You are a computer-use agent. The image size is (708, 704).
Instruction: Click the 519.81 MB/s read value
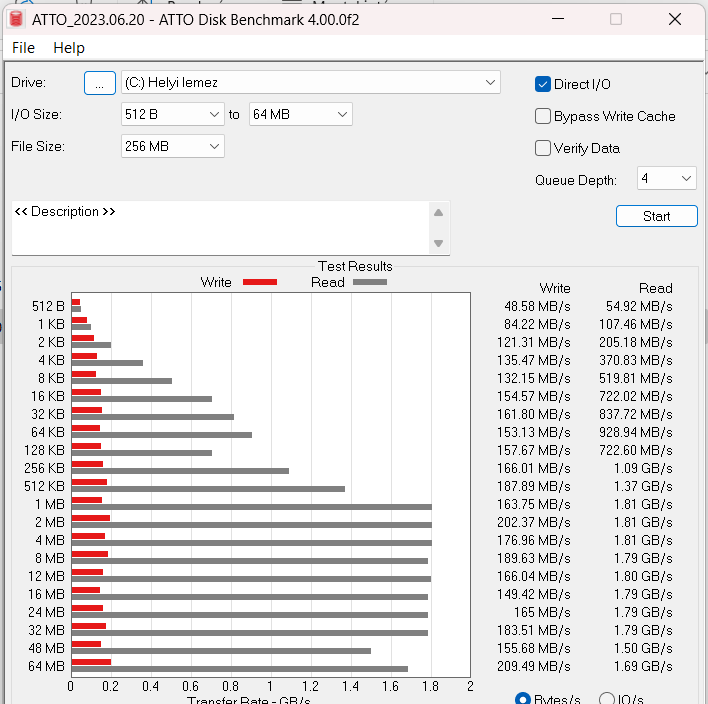[636, 378]
